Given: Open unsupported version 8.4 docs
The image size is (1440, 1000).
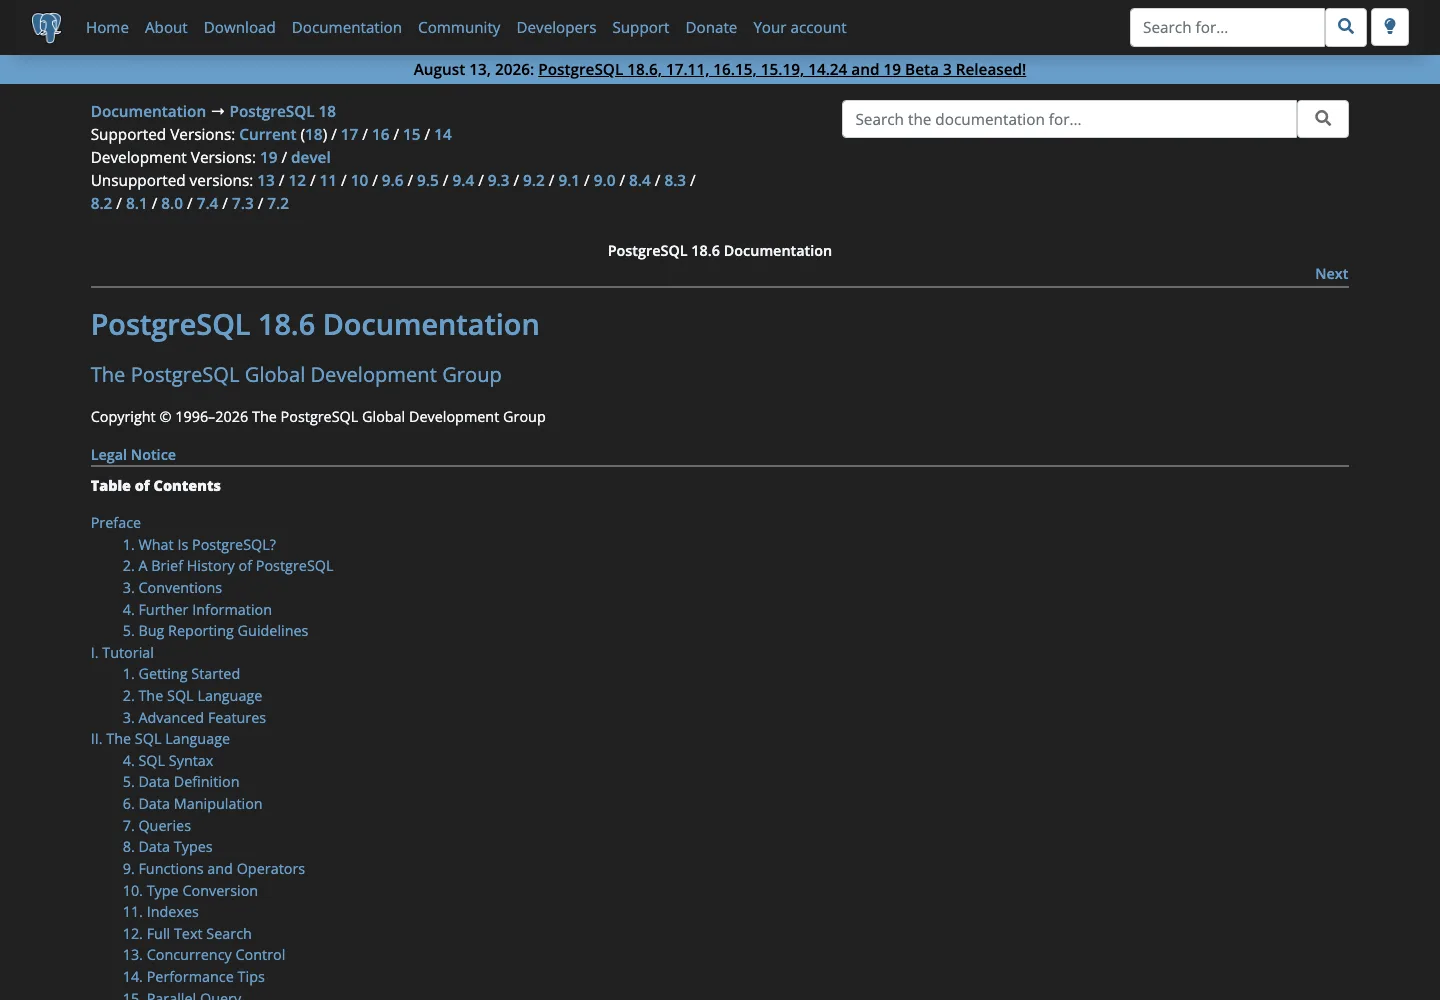Looking at the screenshot, I should 640,180.
